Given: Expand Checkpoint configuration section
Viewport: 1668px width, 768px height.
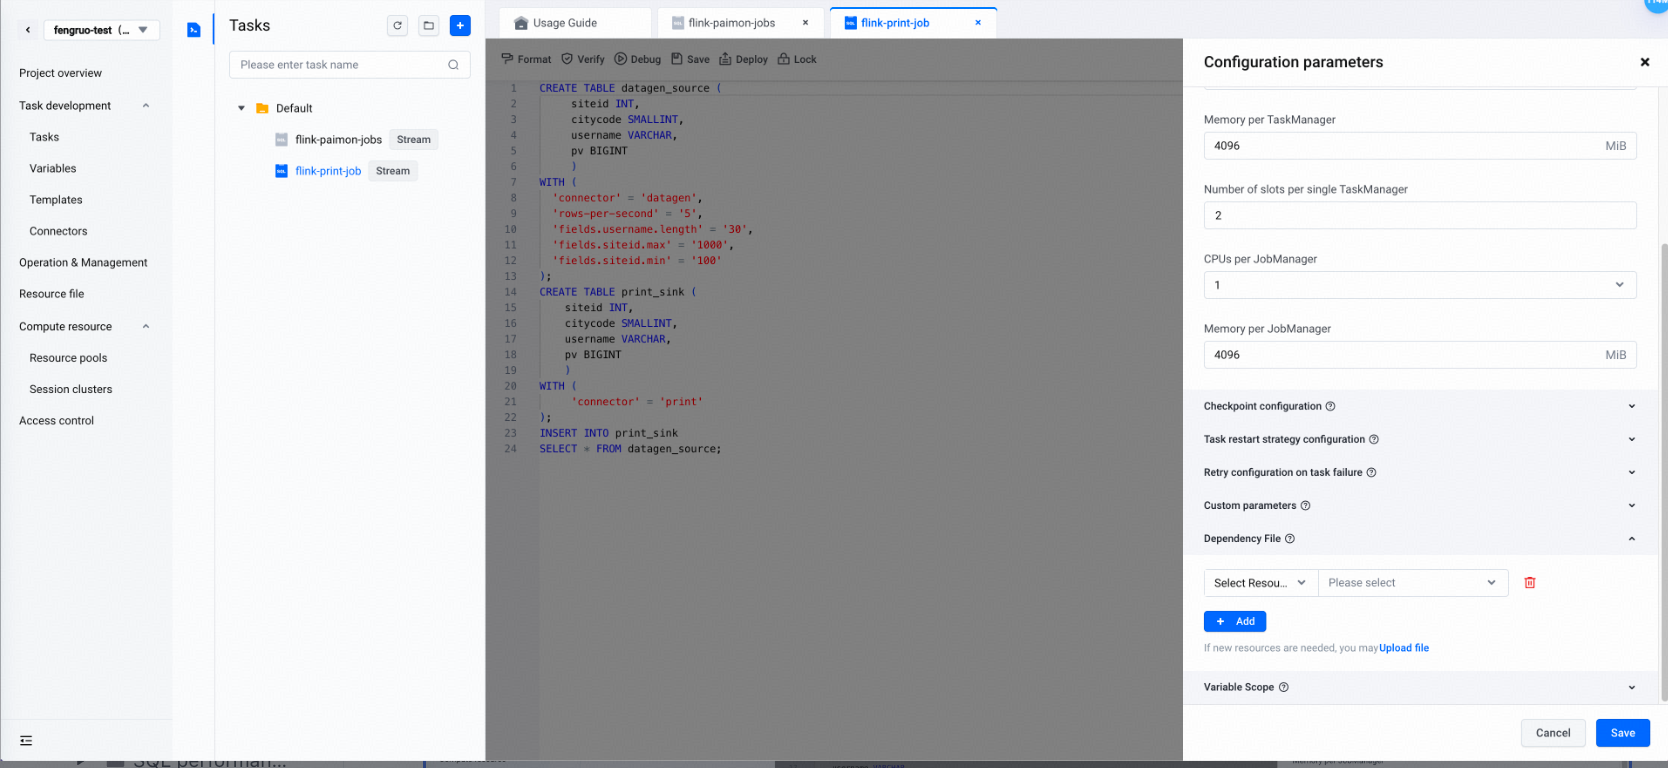Looking at the screenshot, I should click(x=1631, y=406).
